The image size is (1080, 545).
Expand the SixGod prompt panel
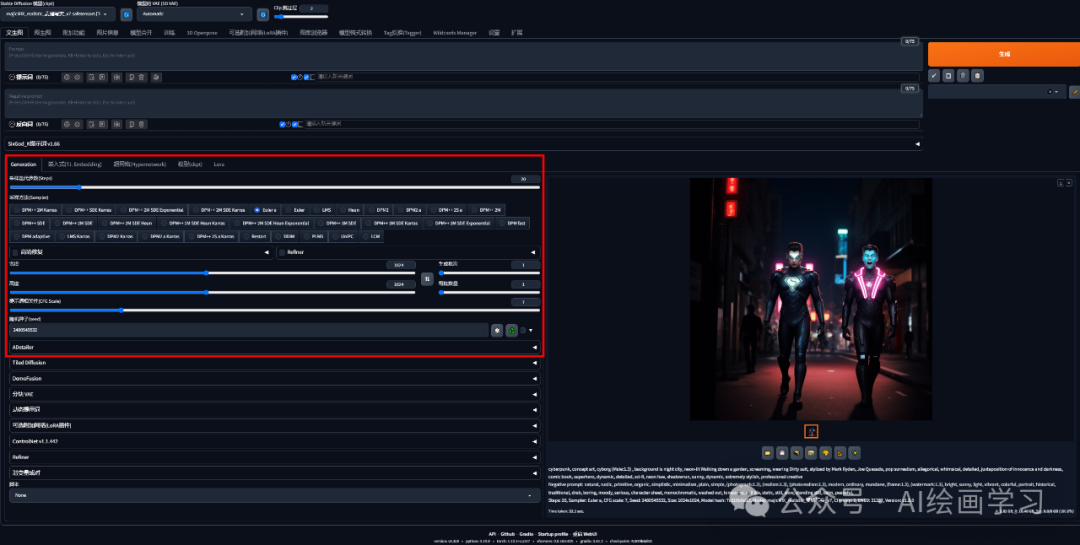463,144
